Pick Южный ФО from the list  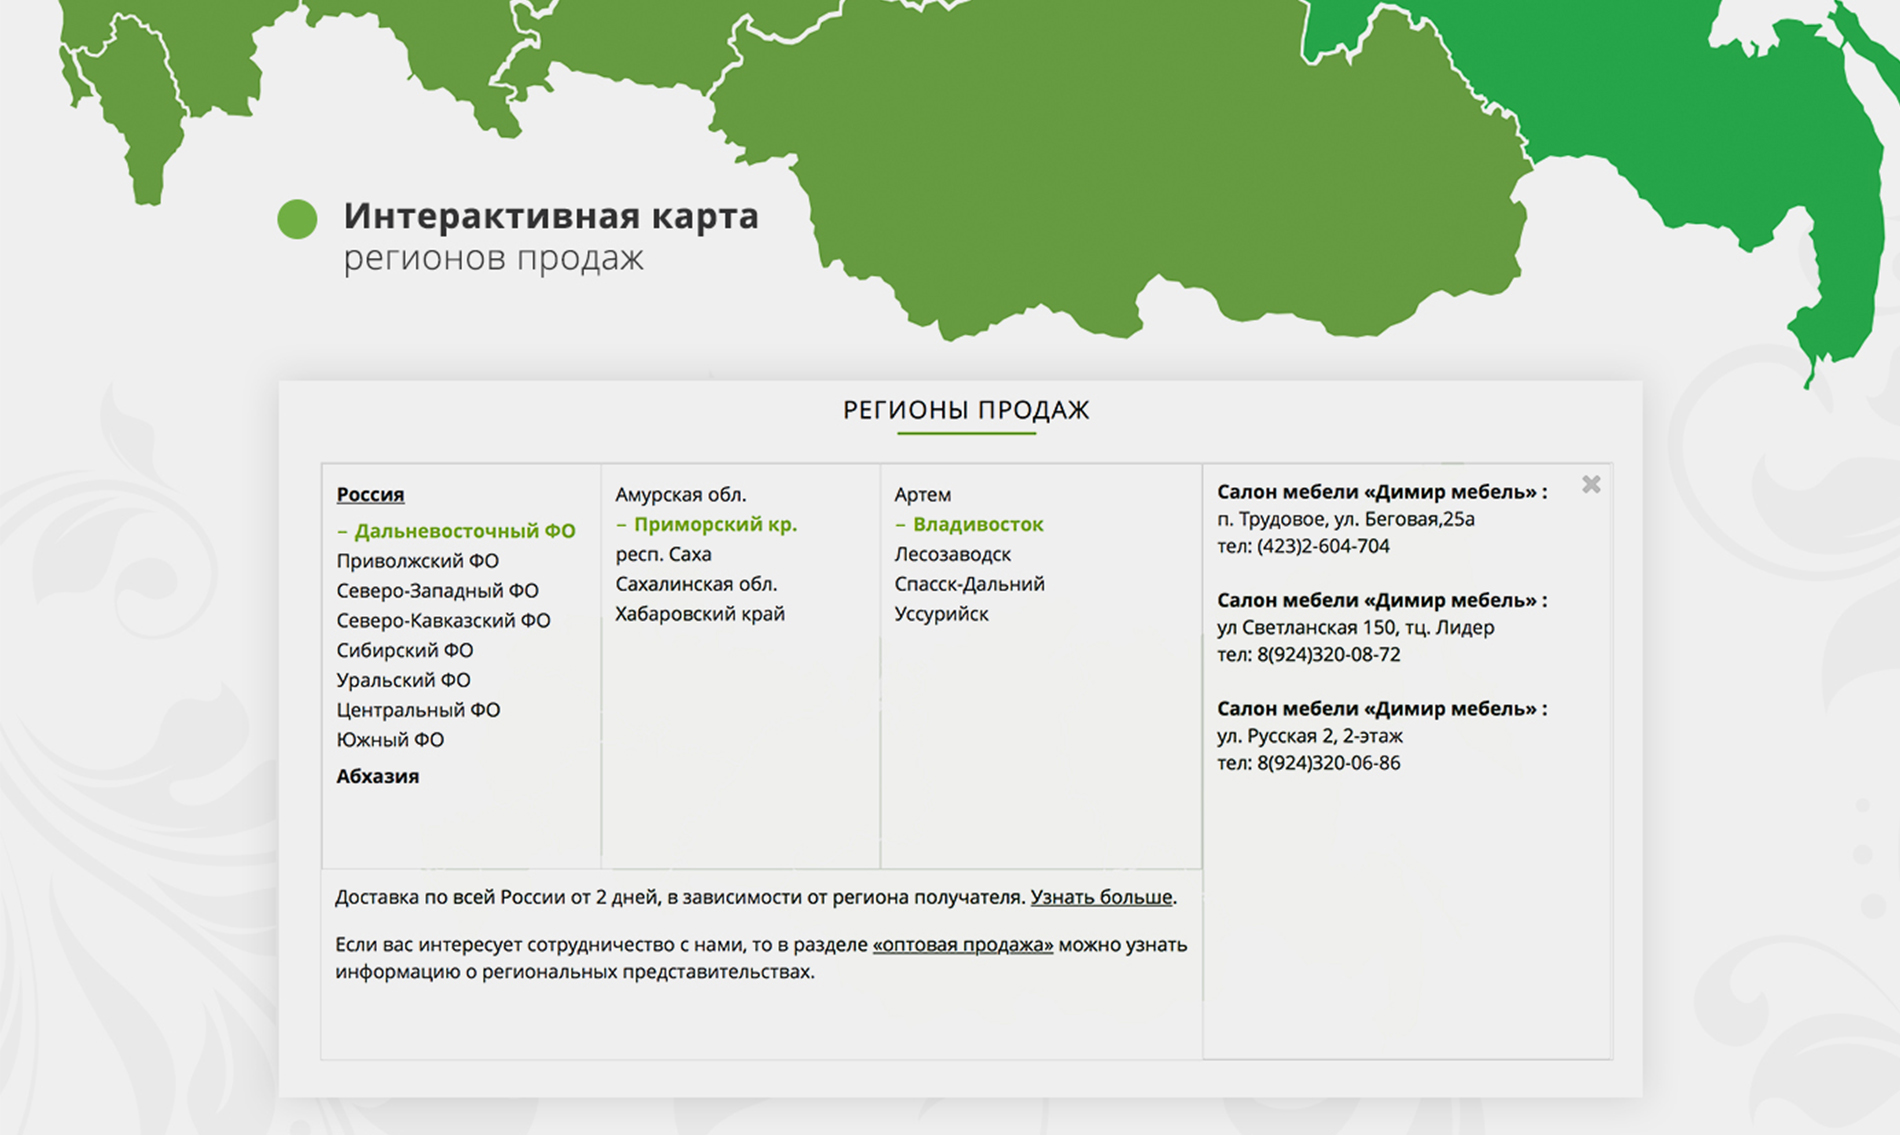(x=390, y=740)
